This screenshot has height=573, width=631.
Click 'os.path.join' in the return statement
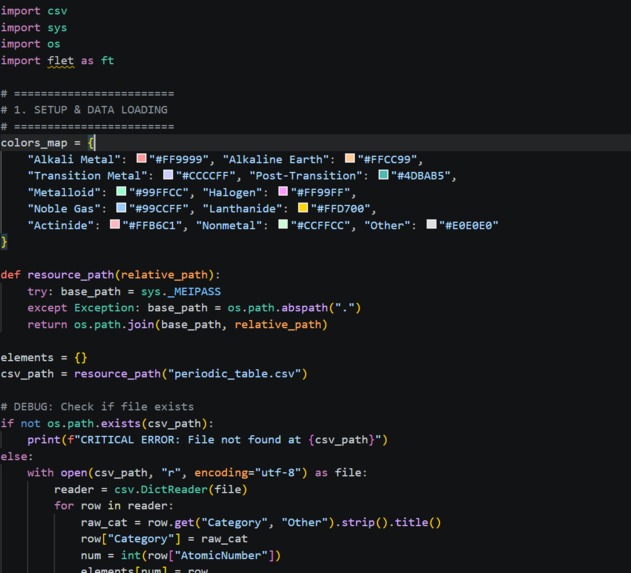point(114,324)
